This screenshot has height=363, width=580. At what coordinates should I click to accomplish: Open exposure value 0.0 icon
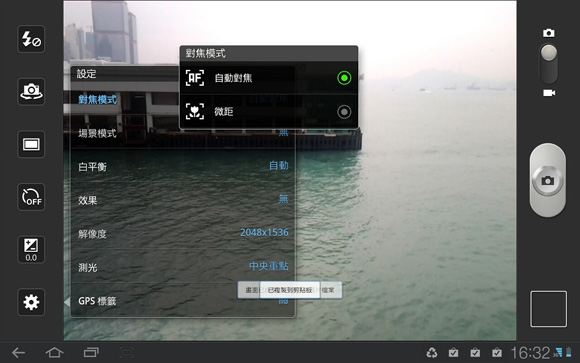(31, 249)
